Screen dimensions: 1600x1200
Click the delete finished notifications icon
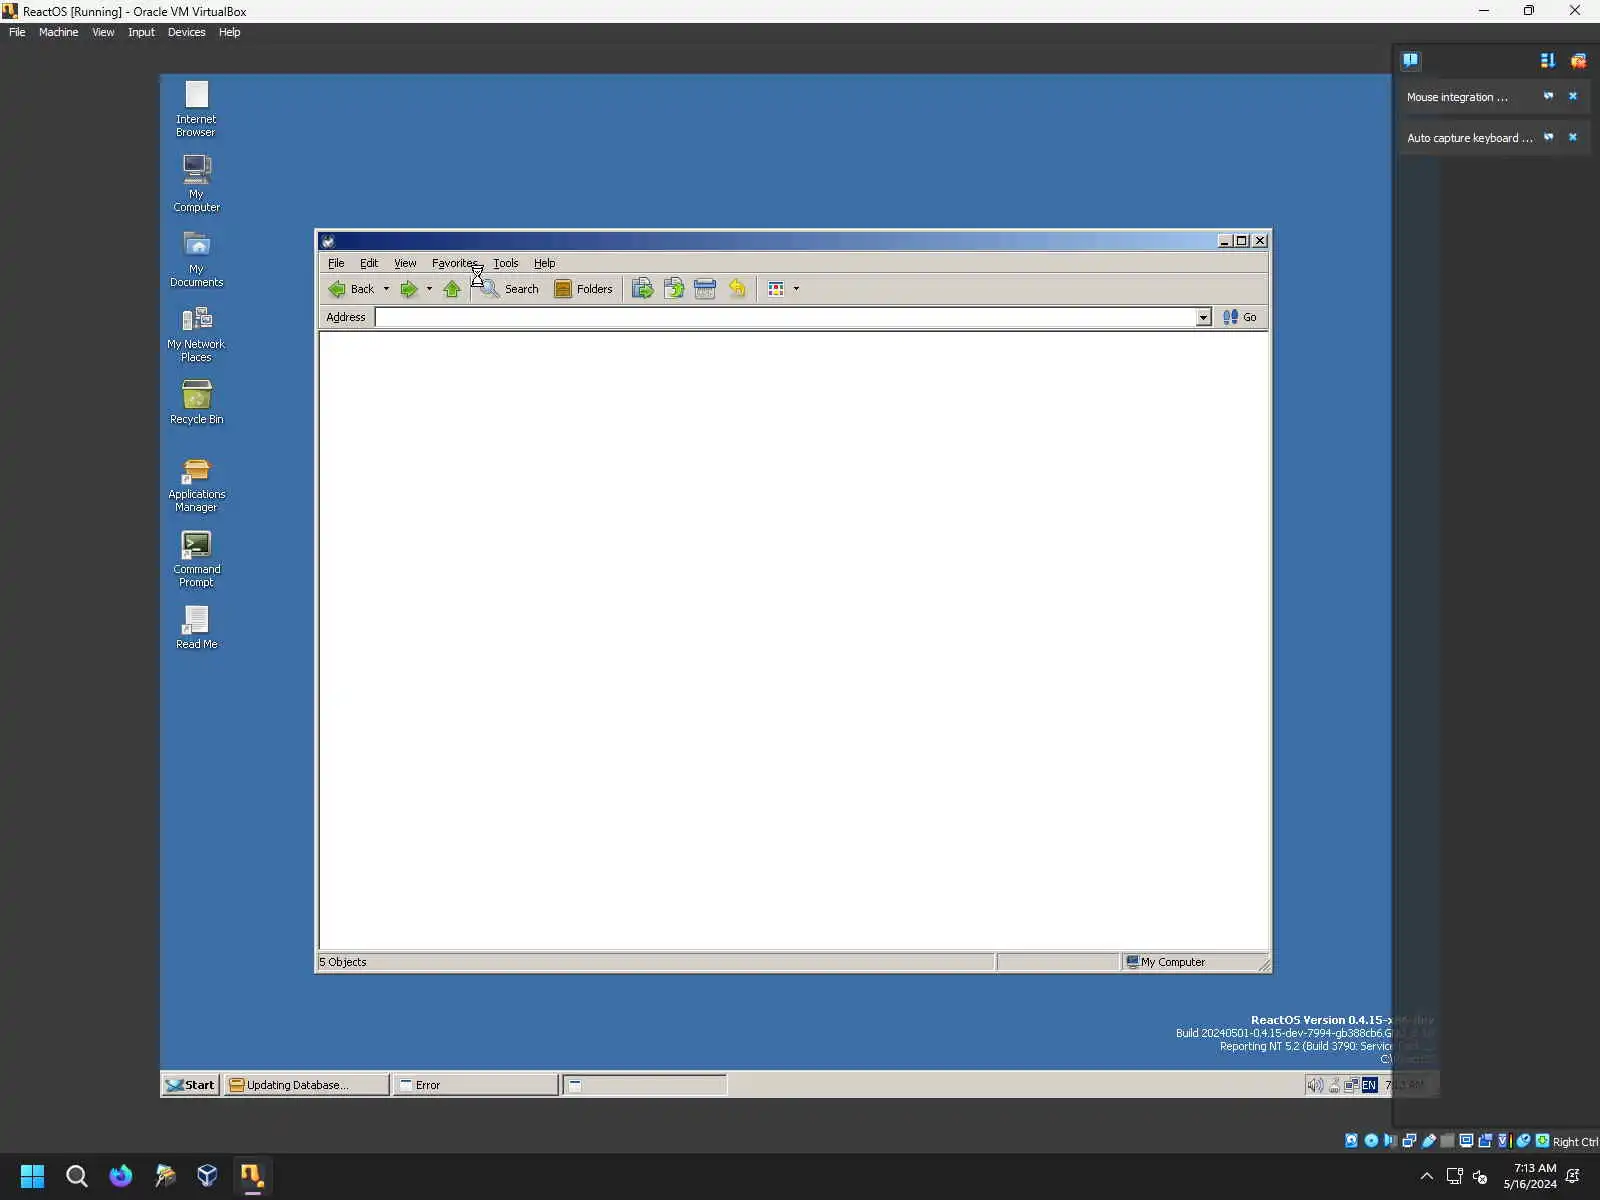pos(1578,60)
